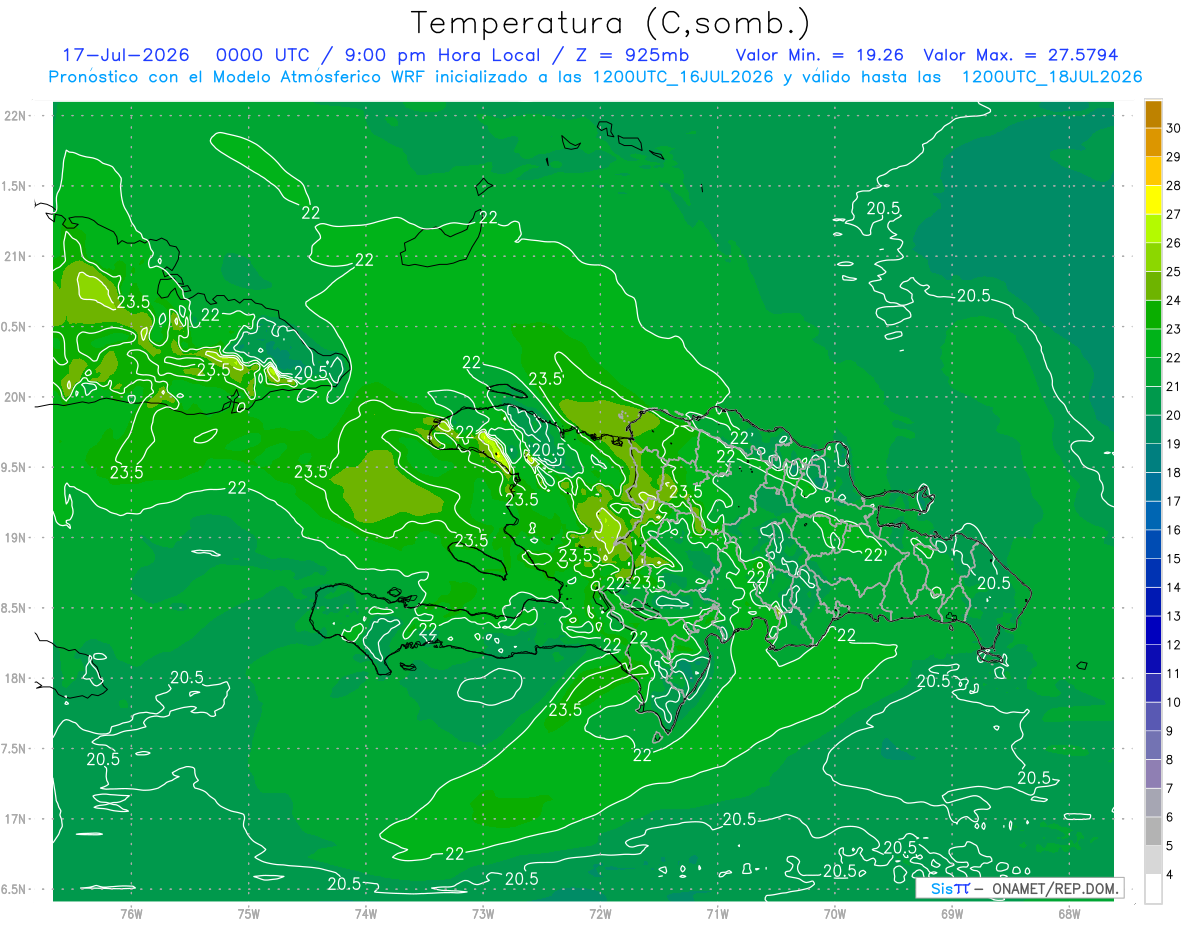1200x927 pixels.
Task: Click the 17N latitude axis label
Action: 16,819
